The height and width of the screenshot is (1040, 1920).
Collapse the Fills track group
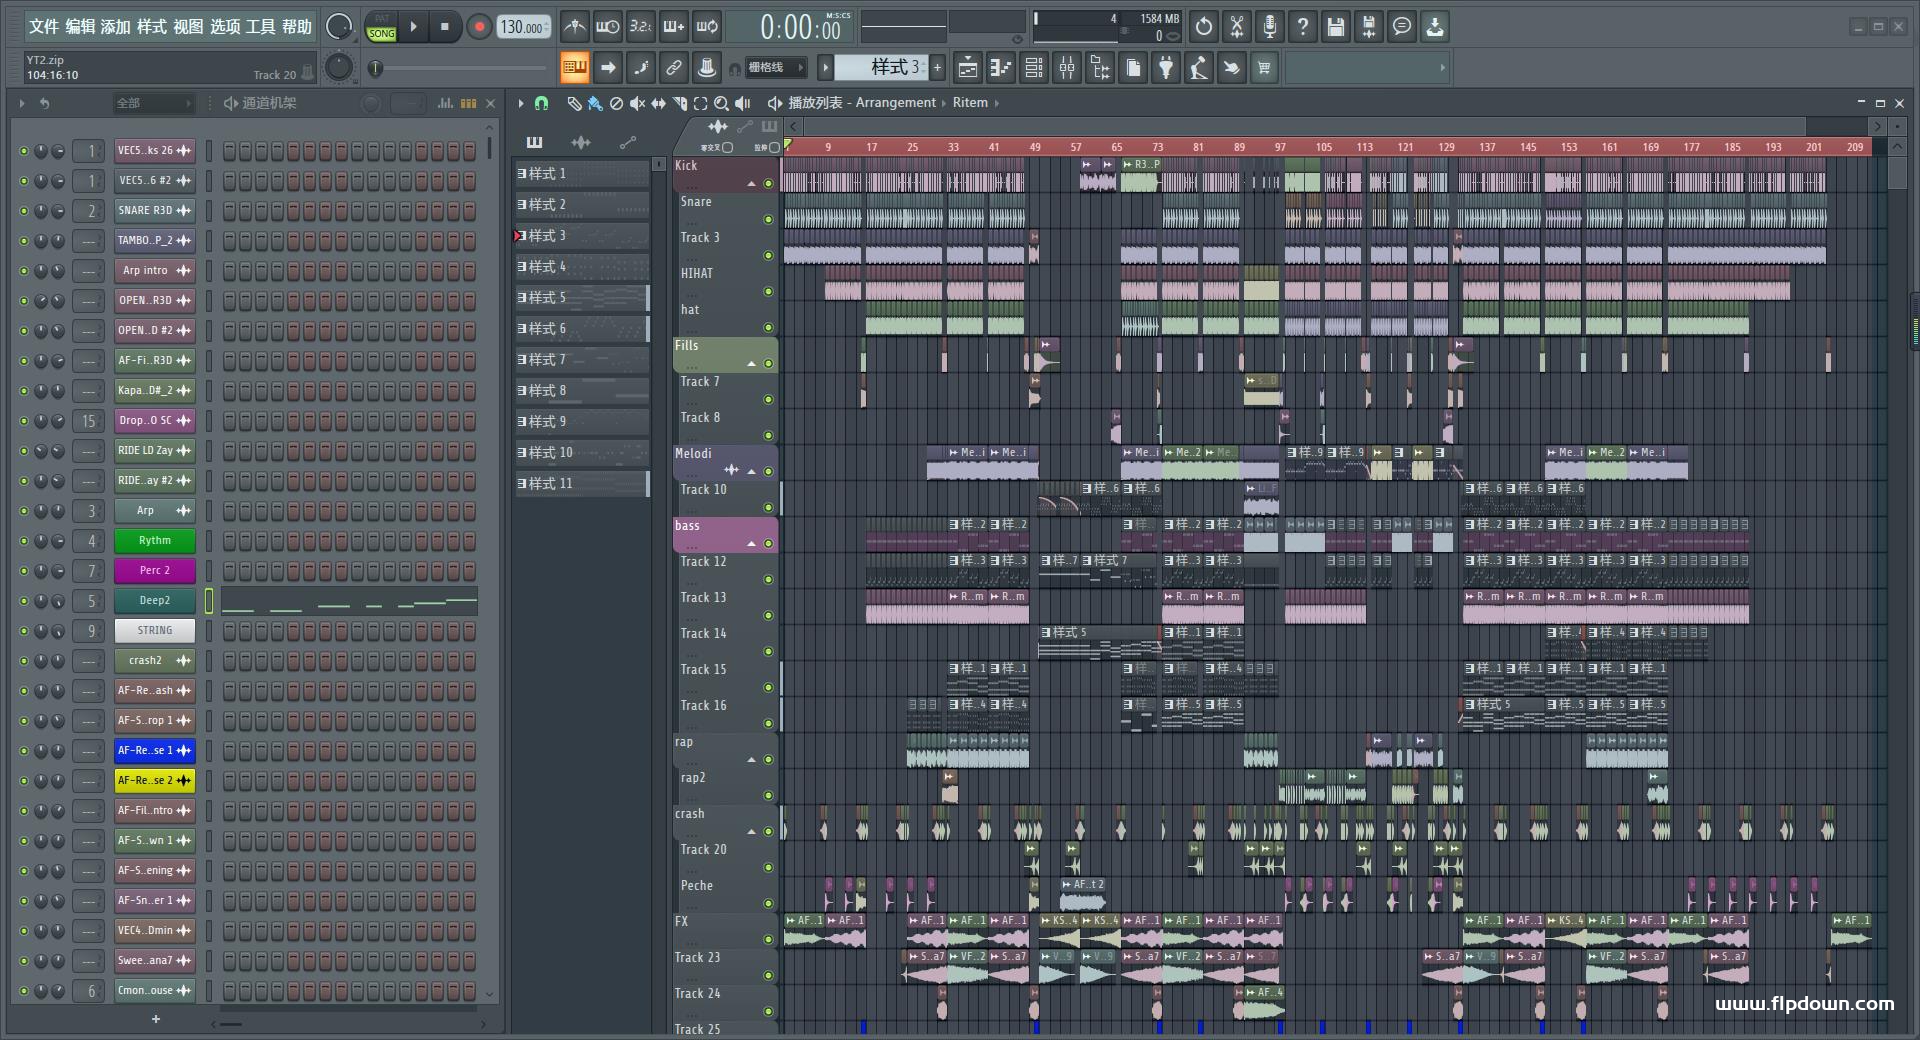[x=751, y=364]
